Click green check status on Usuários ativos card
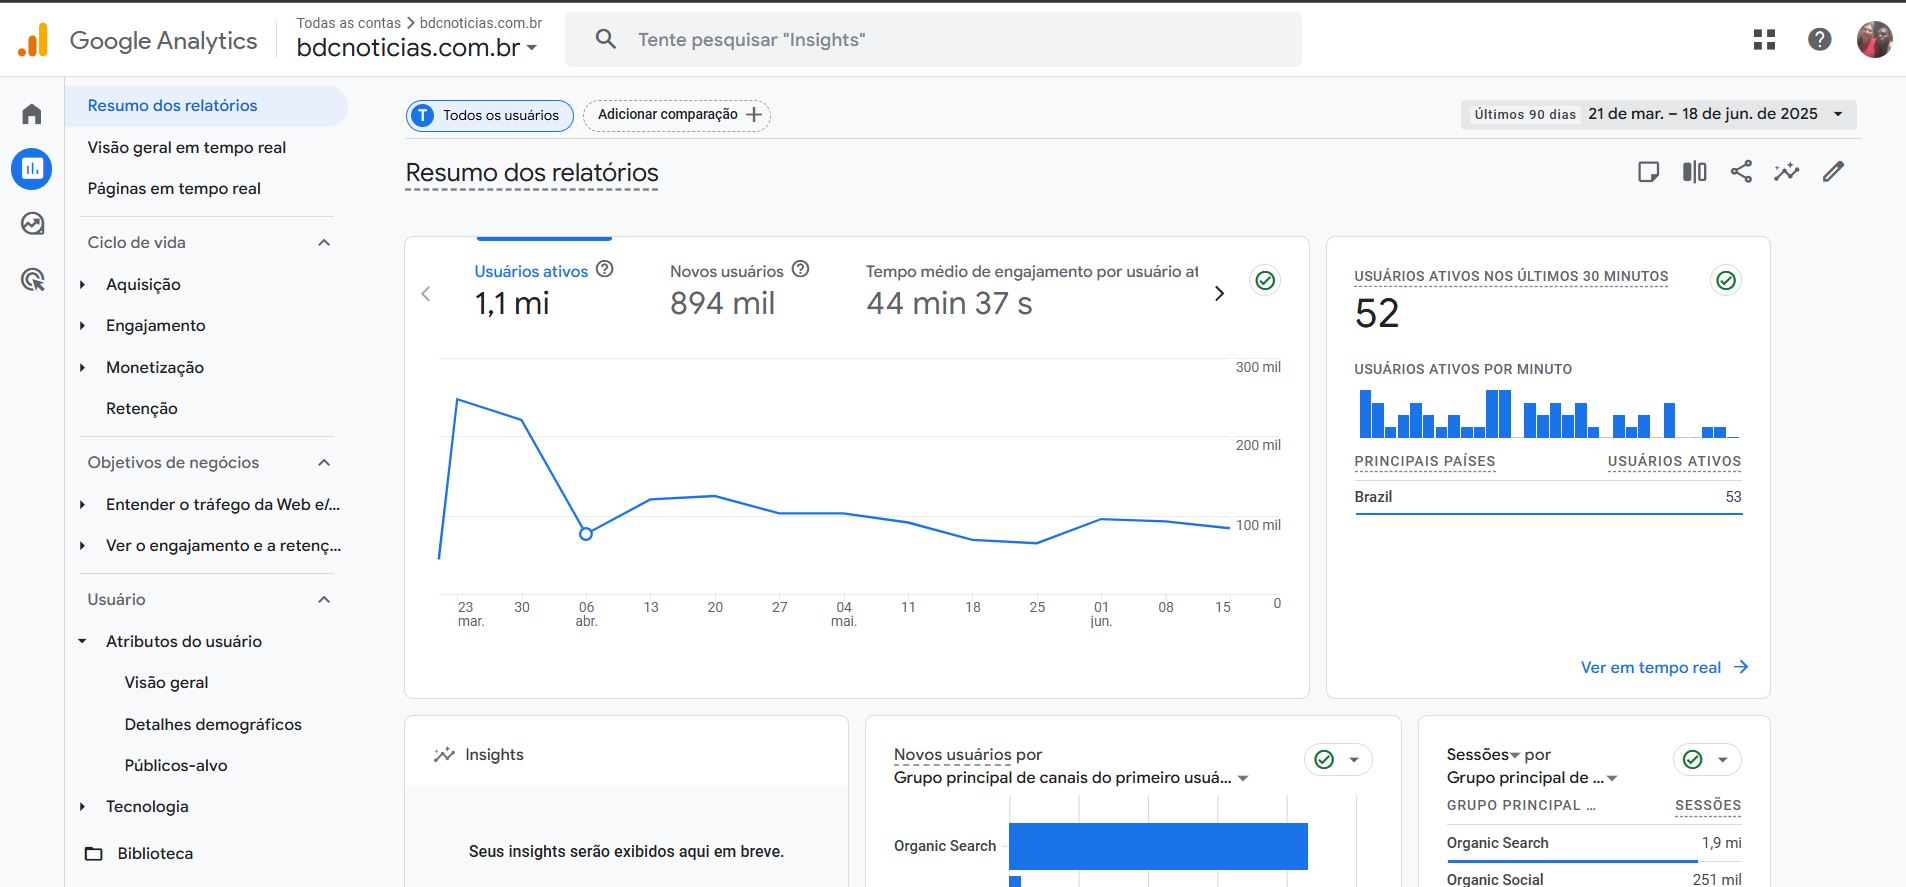Screen dimensions: 1906x887 pos(1264,281)
